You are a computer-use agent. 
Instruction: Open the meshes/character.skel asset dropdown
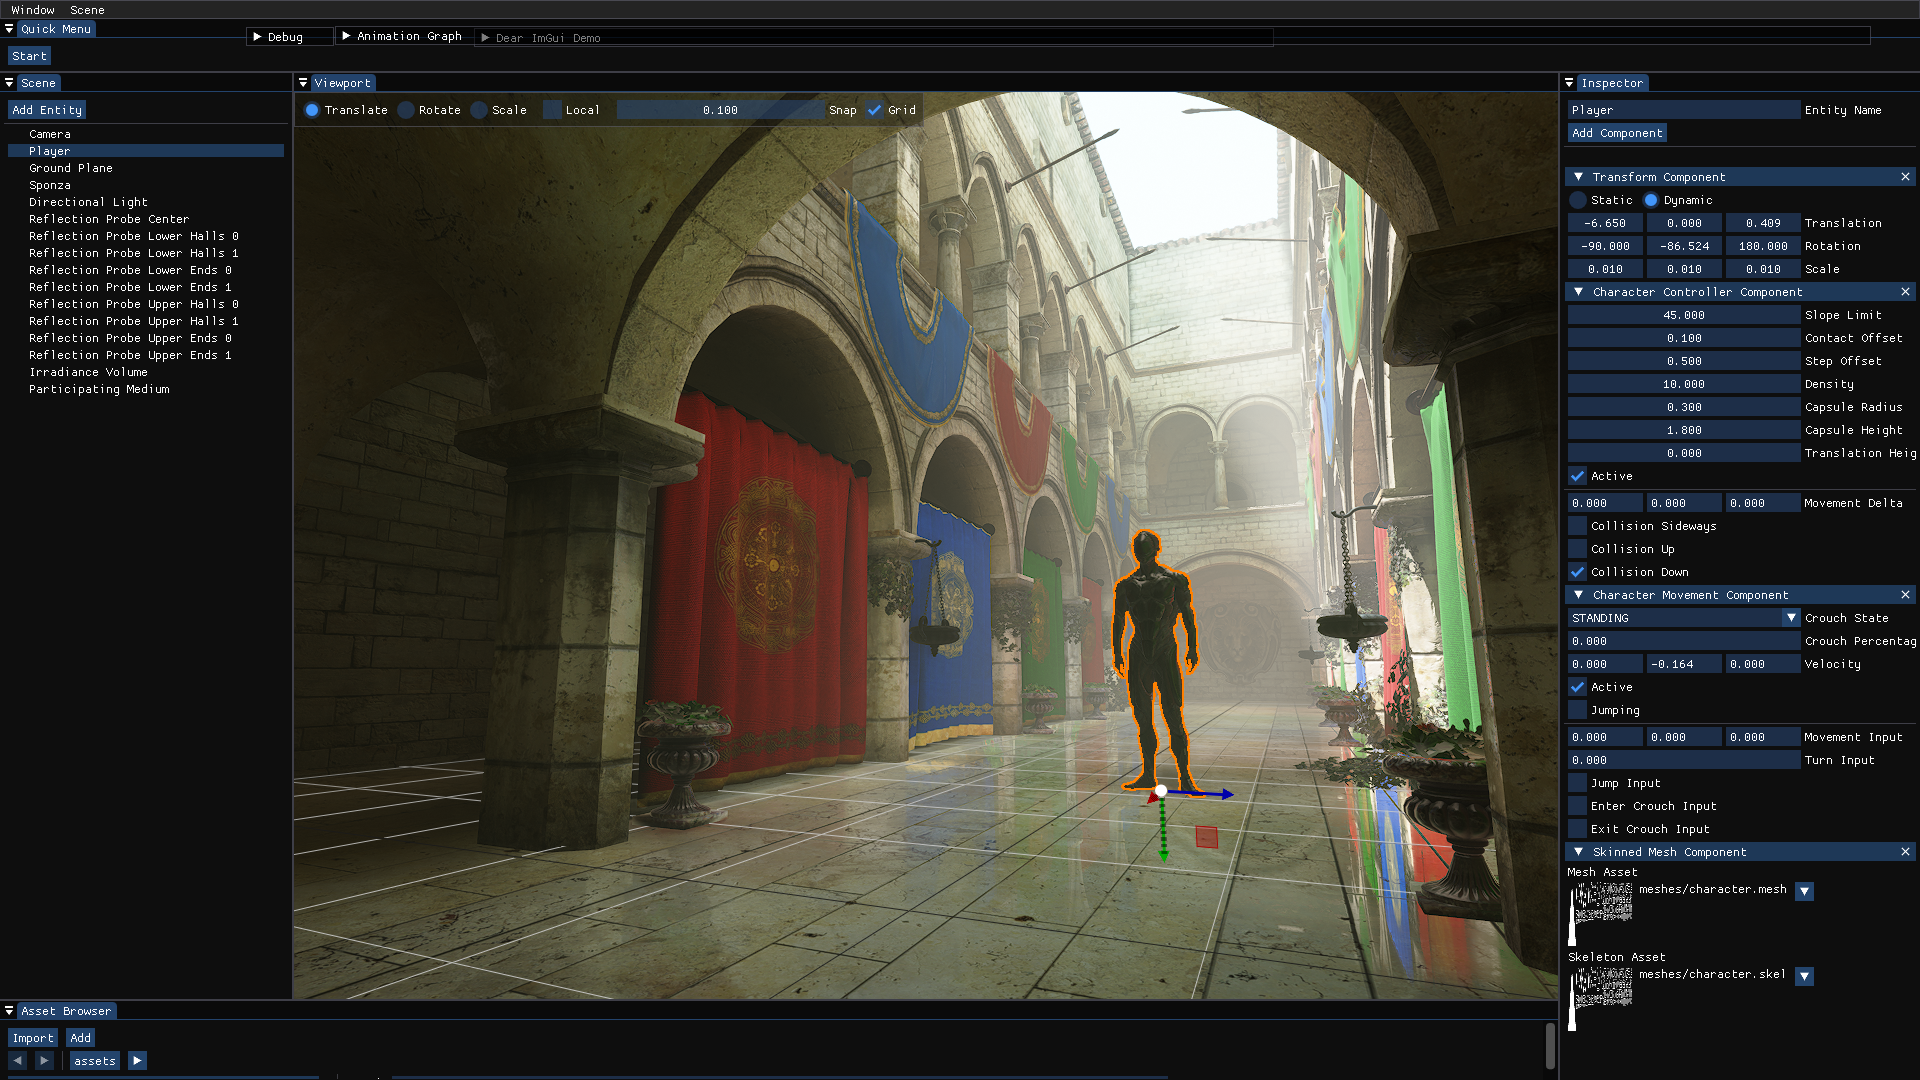coord(1804,976)
